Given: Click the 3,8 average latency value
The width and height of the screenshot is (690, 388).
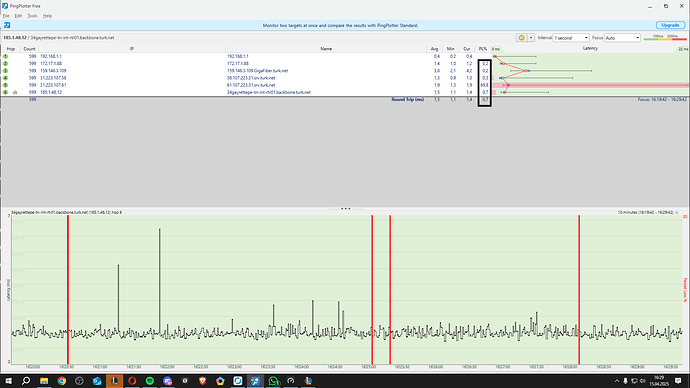Looking at the screenshot, I should (x=437, y=70).
